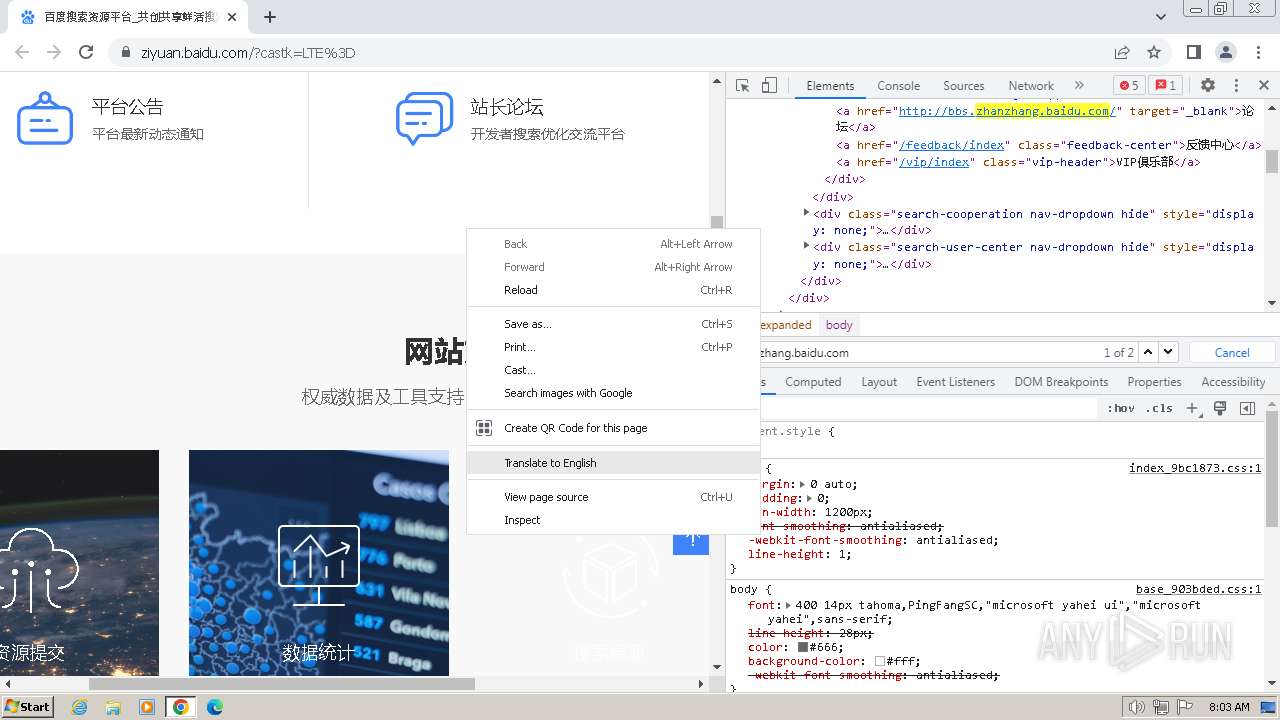
Task: Choose Create QR Code for this page
Action: tap(613, 428)
